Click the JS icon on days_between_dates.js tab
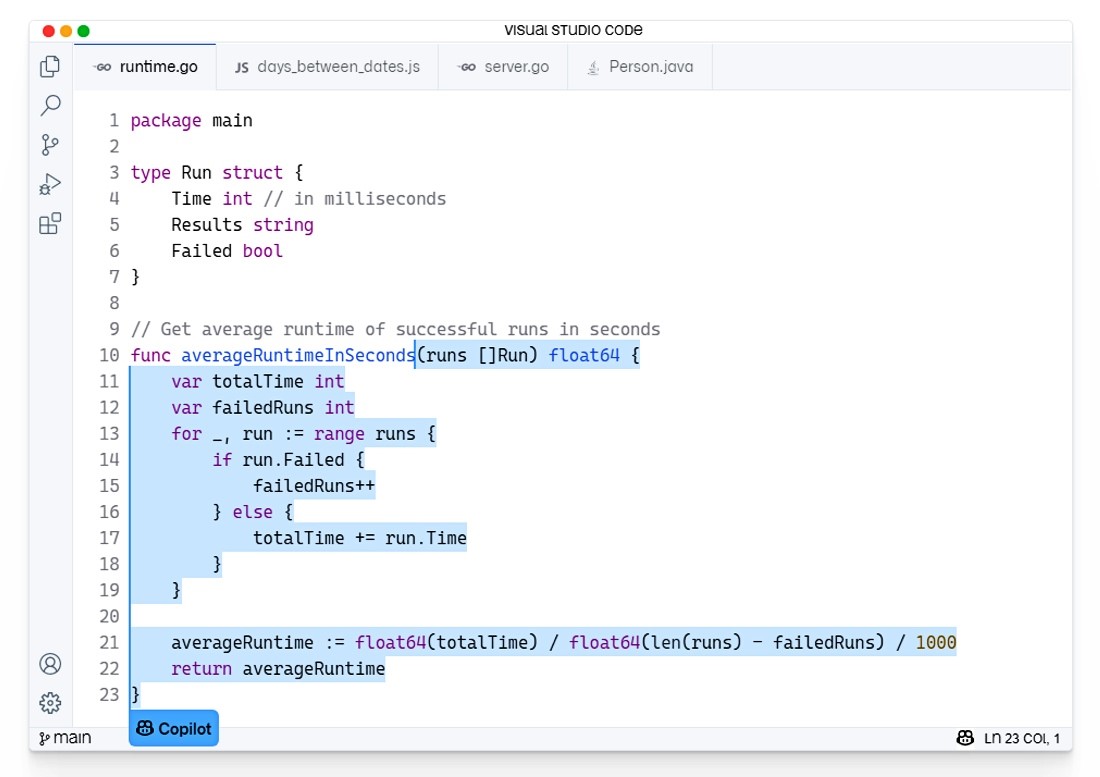Screen dimensions: 1100x777 click(x=241, y=67)
